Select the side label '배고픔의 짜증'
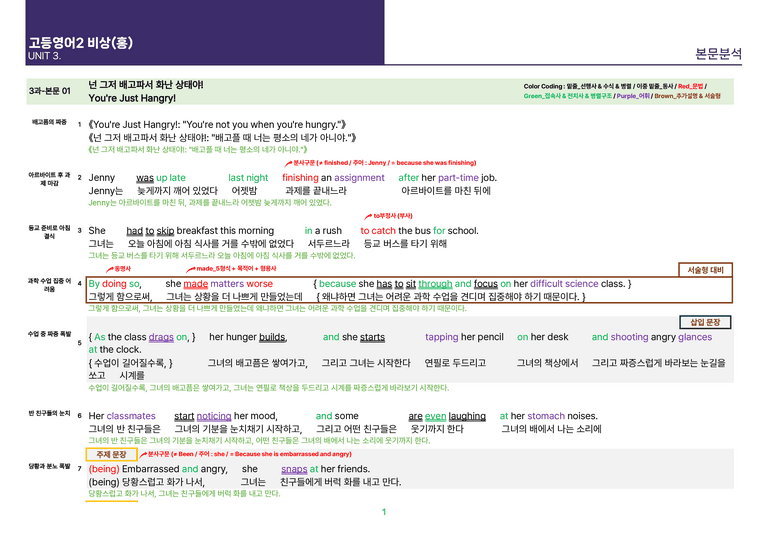Image resolution: width=768 pixels, height=543 pixels. (49, 122)
